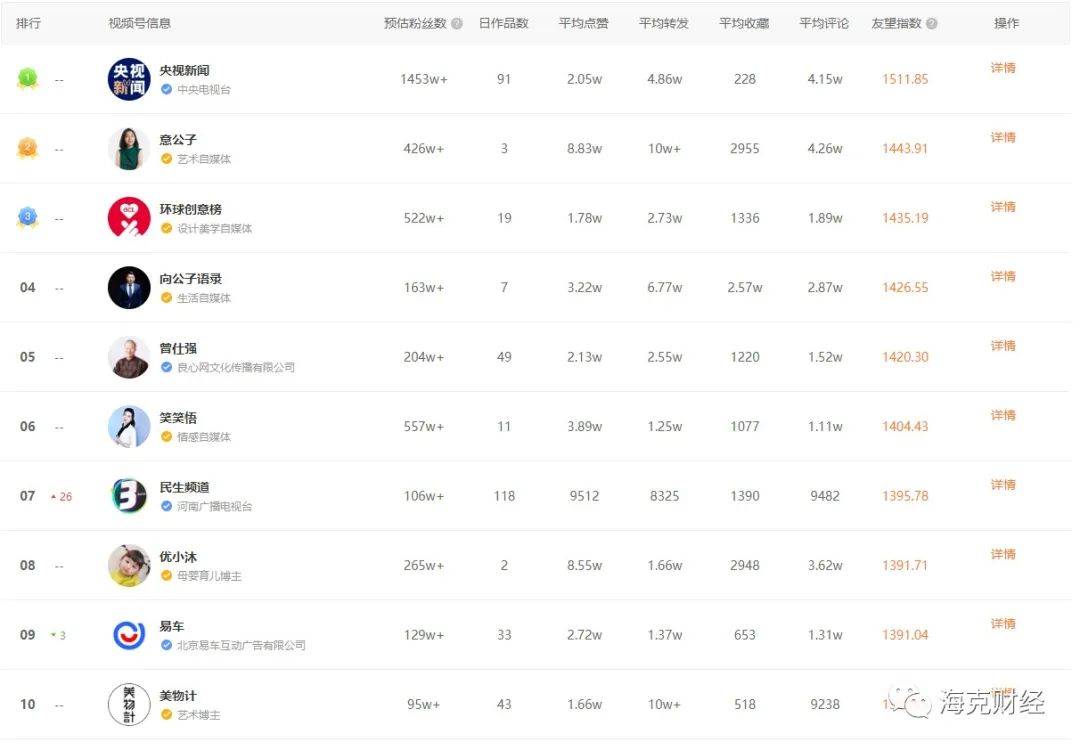Screen dimensions: 1080x750
Task: Click help icon beside 预估粉丝数 header
Action: [457, 24]
